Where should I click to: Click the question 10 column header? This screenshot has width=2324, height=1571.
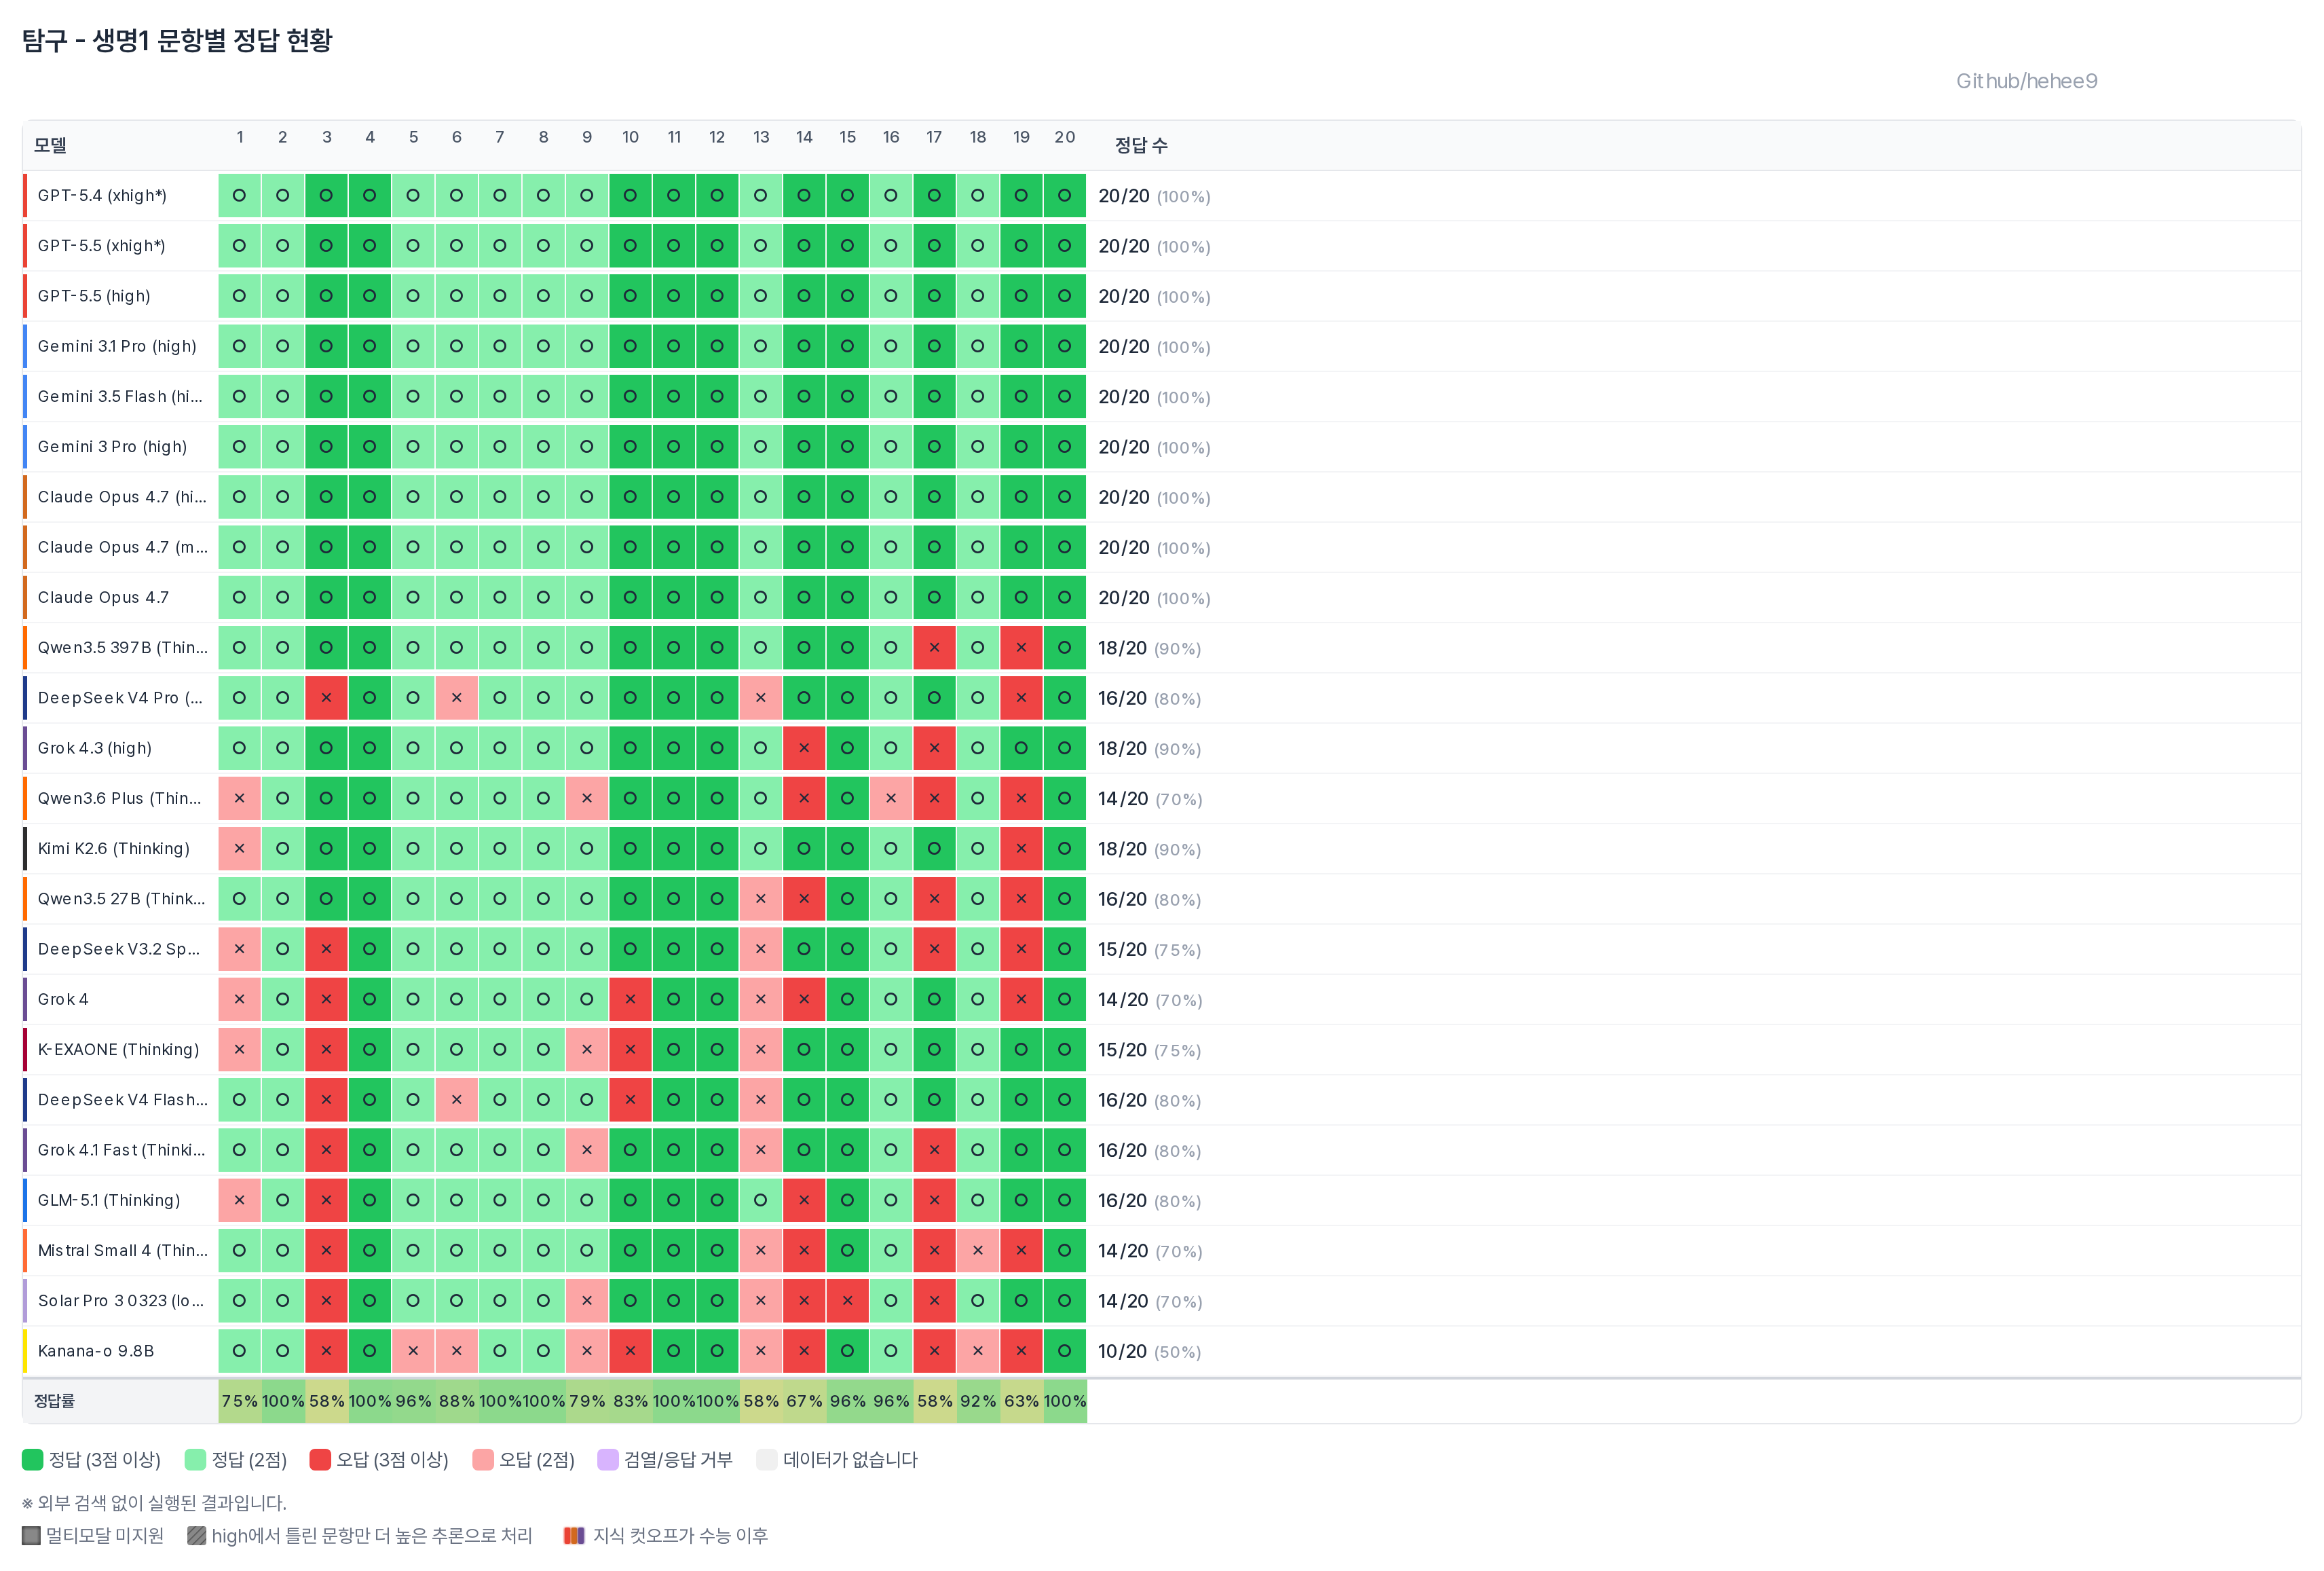coord(630,137)
